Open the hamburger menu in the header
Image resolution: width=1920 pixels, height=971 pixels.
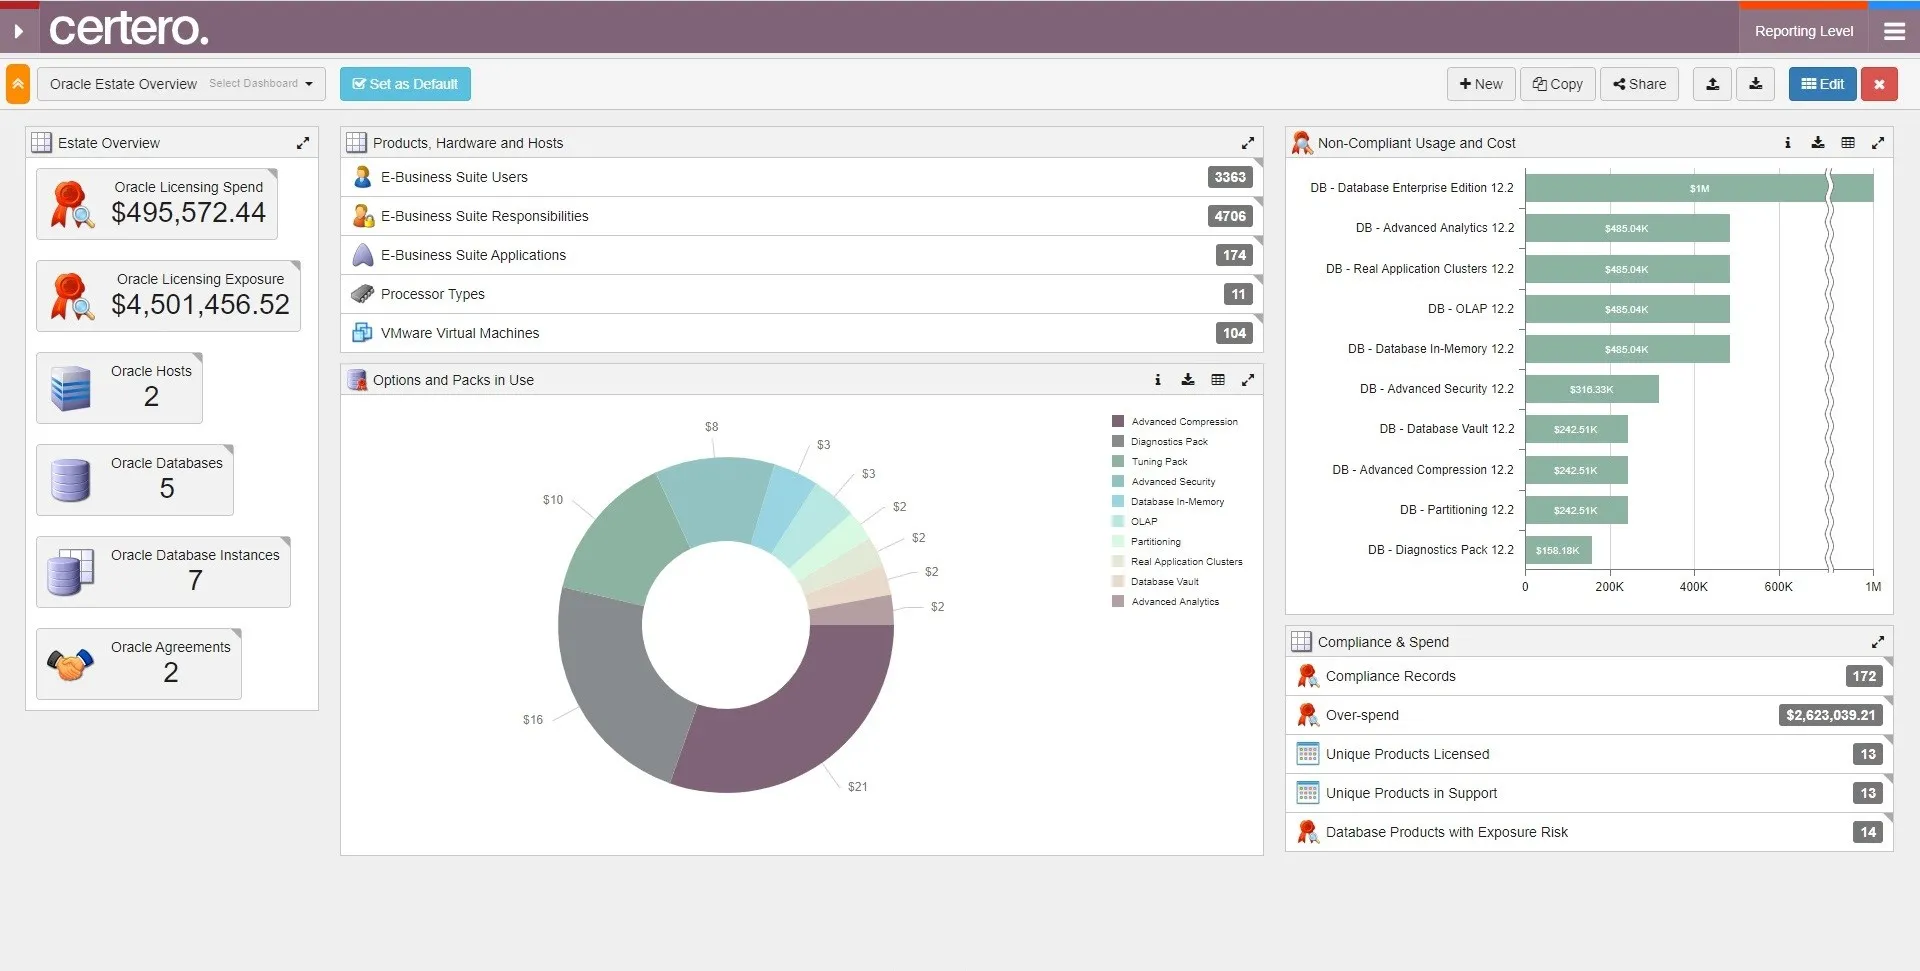pyautogui.click(x=1894, y=31)
